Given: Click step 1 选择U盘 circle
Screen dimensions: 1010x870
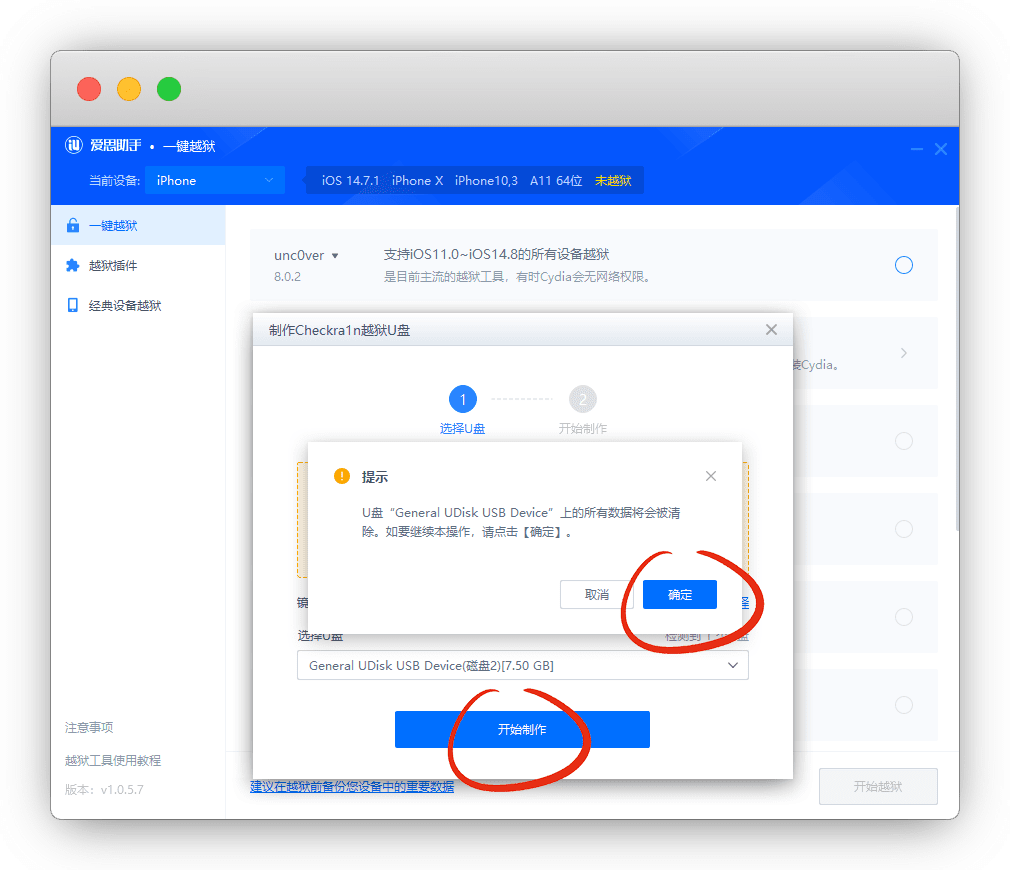Looking at the screenshot, I should 462,400.
